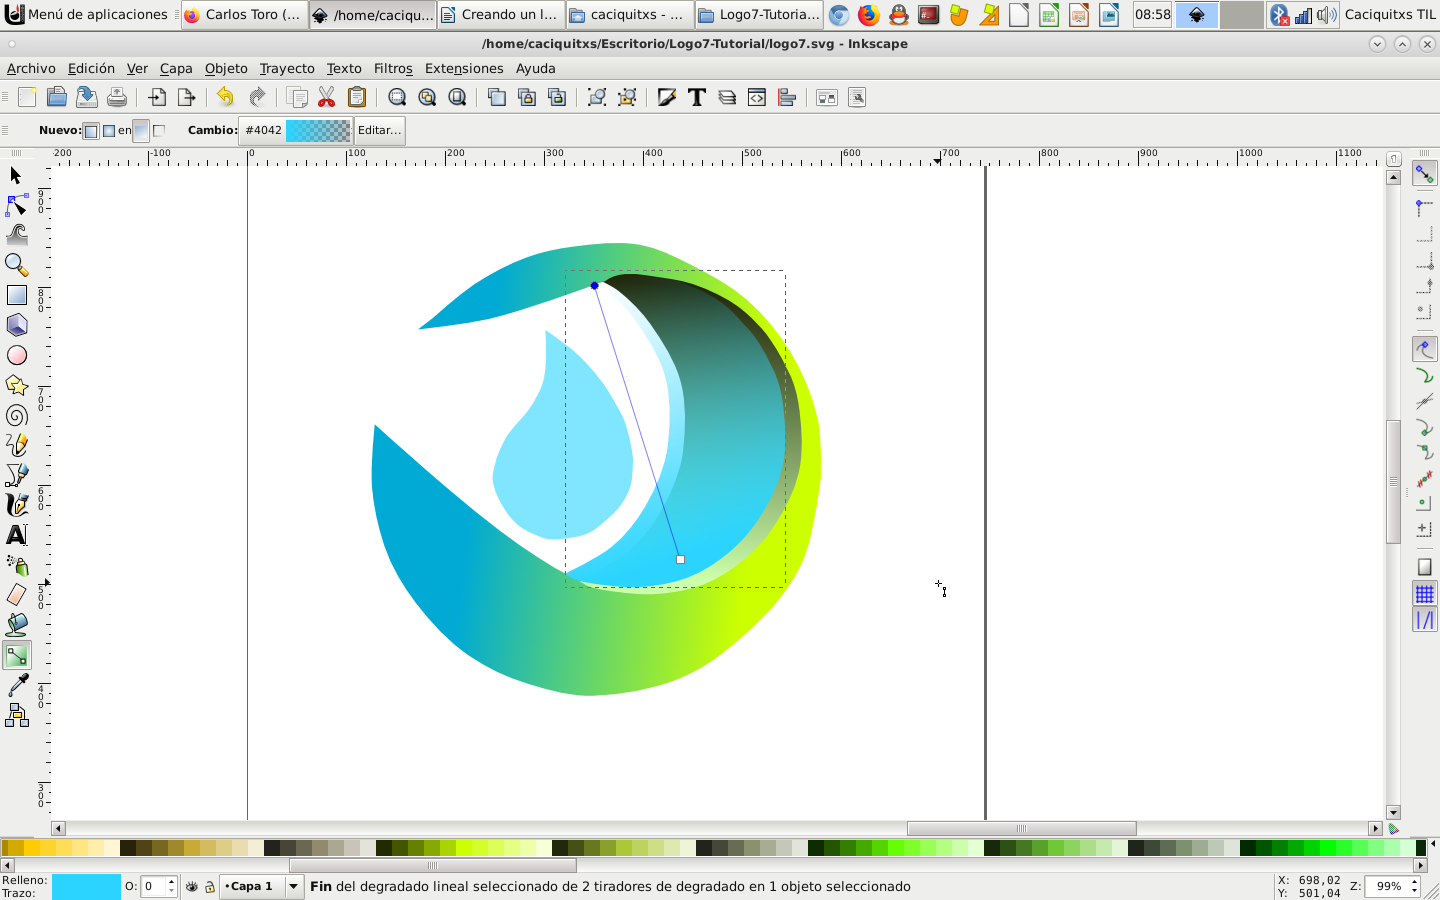The height and width of the screenshot is (900, 1440).
Task: Open the Edición menu
Action: 91,68
